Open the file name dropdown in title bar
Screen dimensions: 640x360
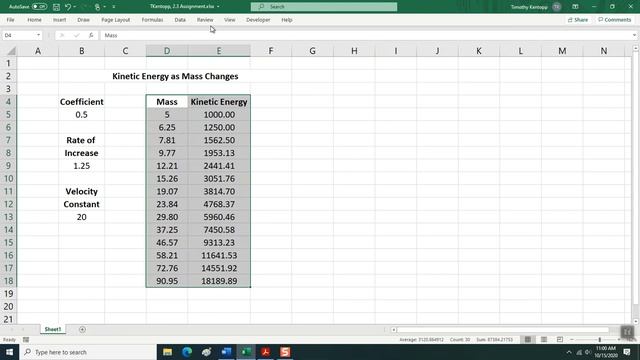218,7
